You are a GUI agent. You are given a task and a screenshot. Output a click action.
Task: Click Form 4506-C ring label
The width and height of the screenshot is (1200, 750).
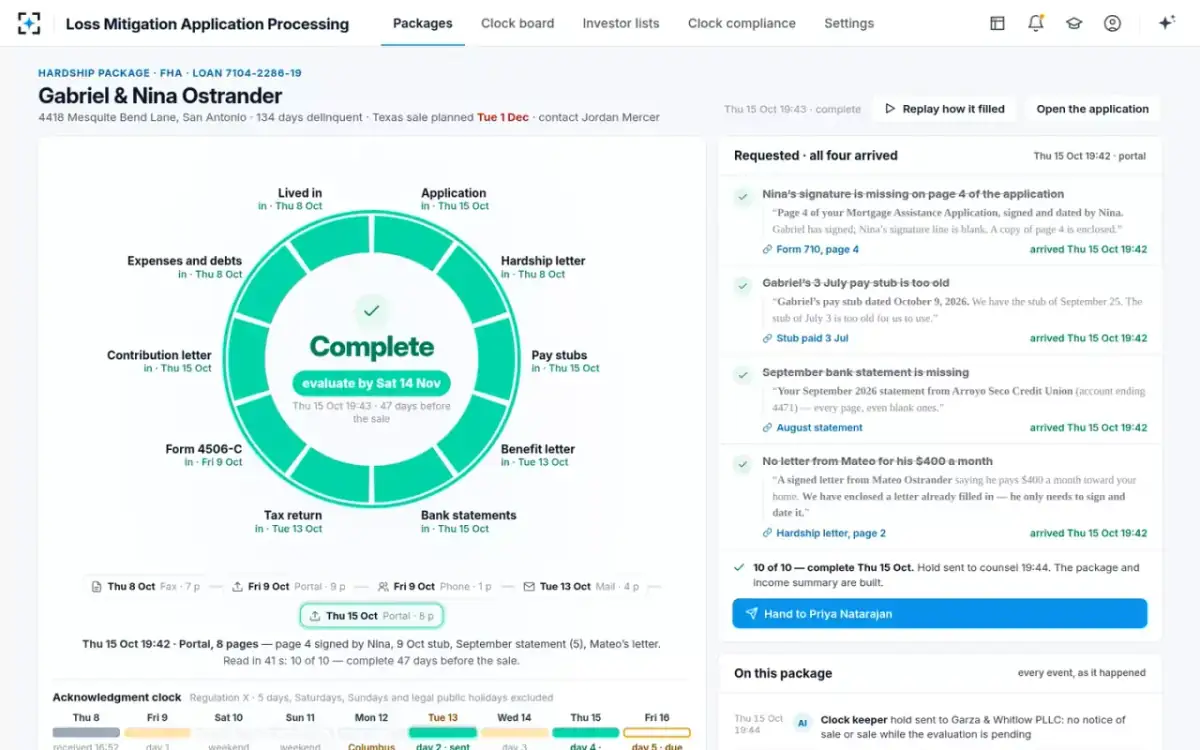point(204,455)
